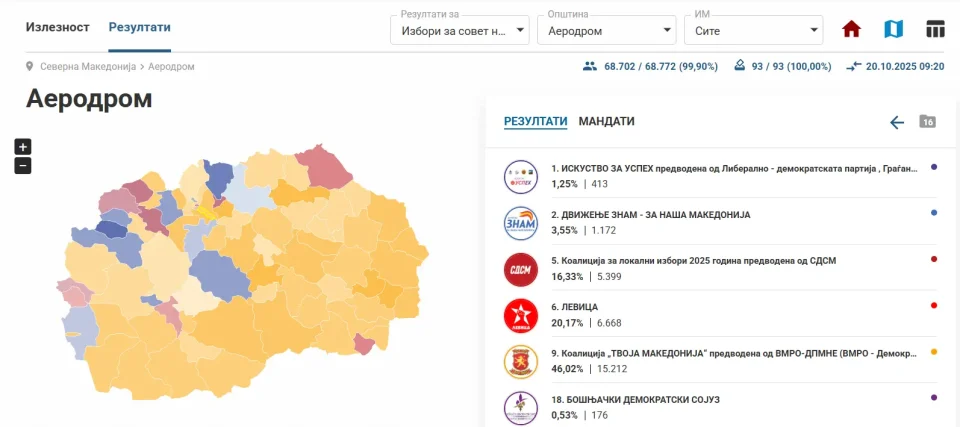Click the Levica party logo
The height and width of the screenshot is (427, 960).
pyautogui.click(x=521, y=316)
